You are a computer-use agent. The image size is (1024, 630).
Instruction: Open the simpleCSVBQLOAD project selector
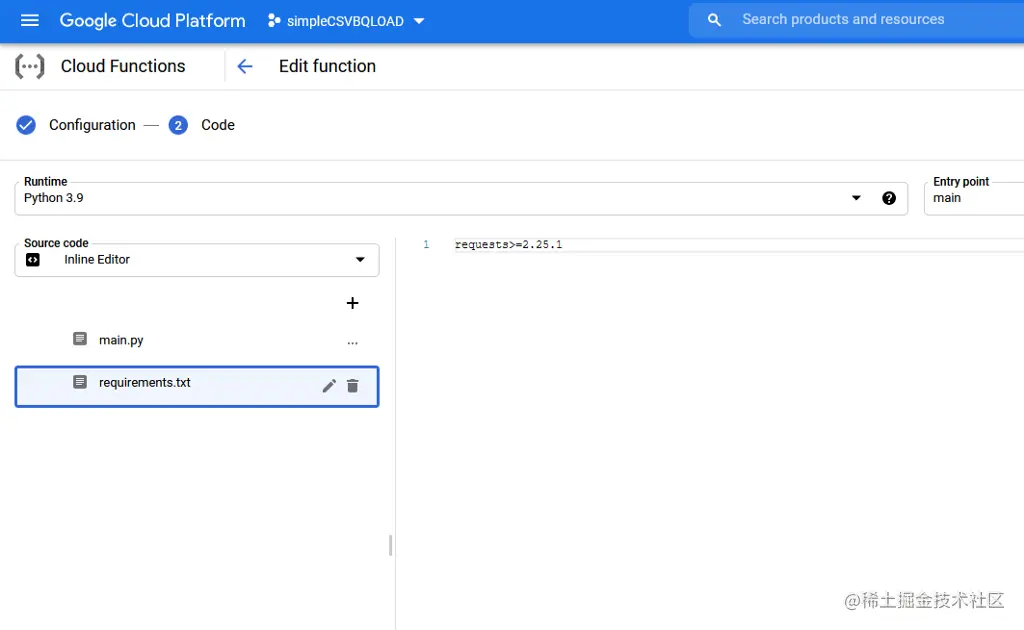coord(346,21)
